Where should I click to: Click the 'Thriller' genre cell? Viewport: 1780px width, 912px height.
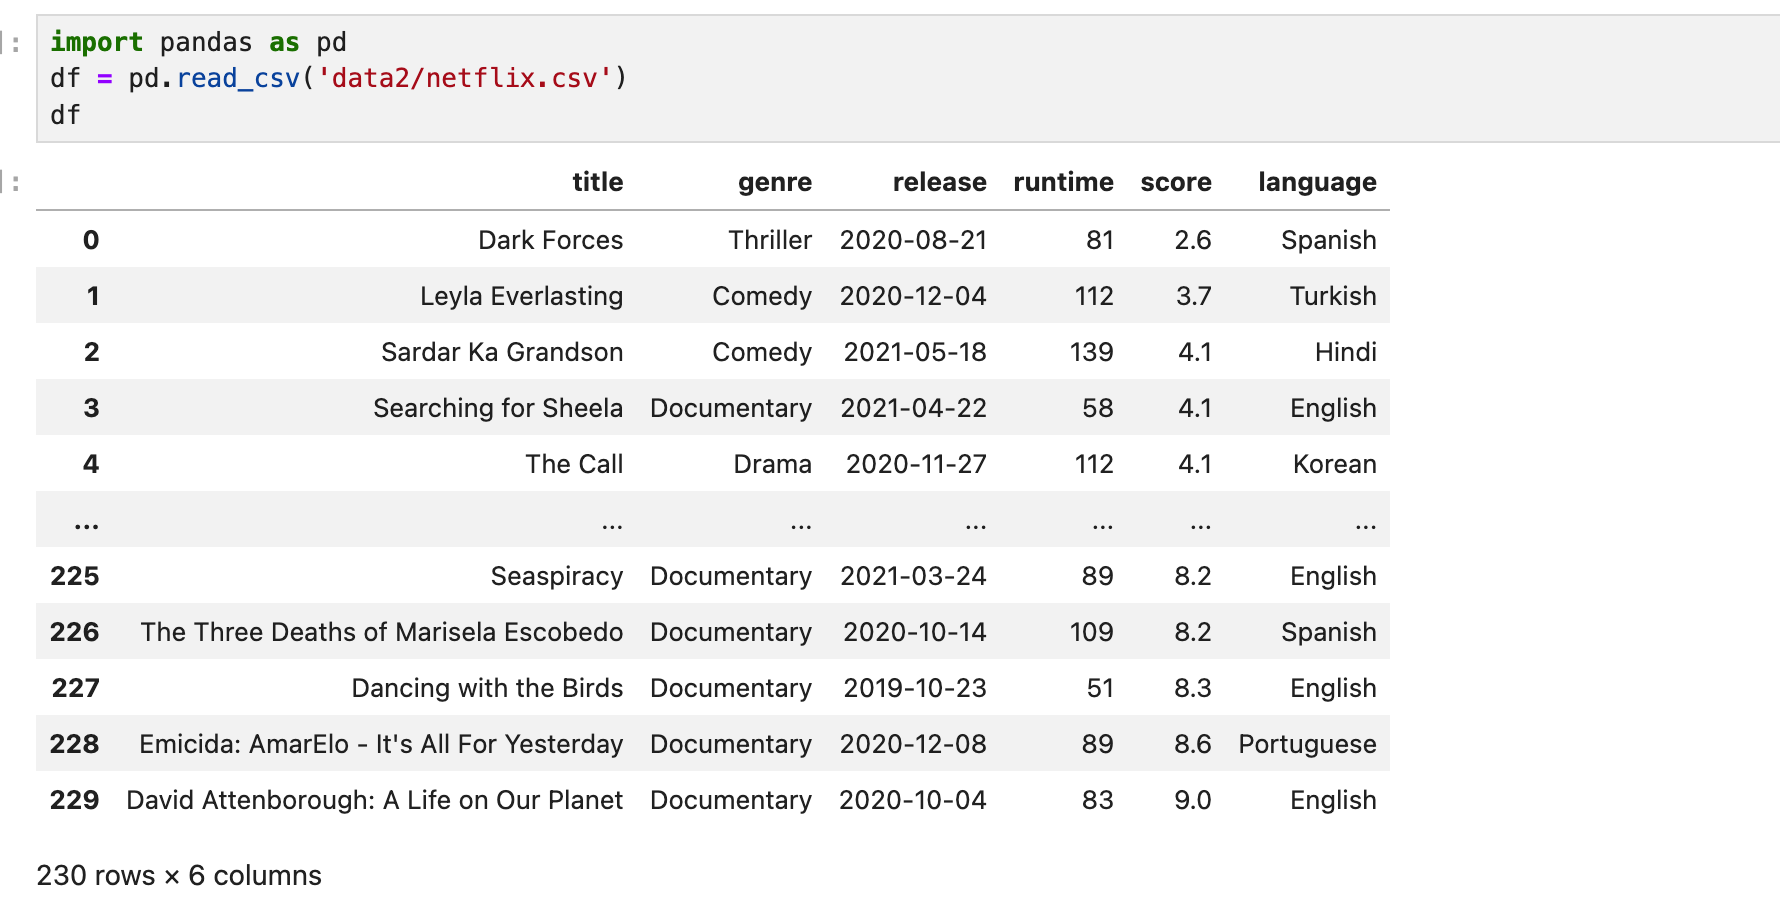pos(770,240)
